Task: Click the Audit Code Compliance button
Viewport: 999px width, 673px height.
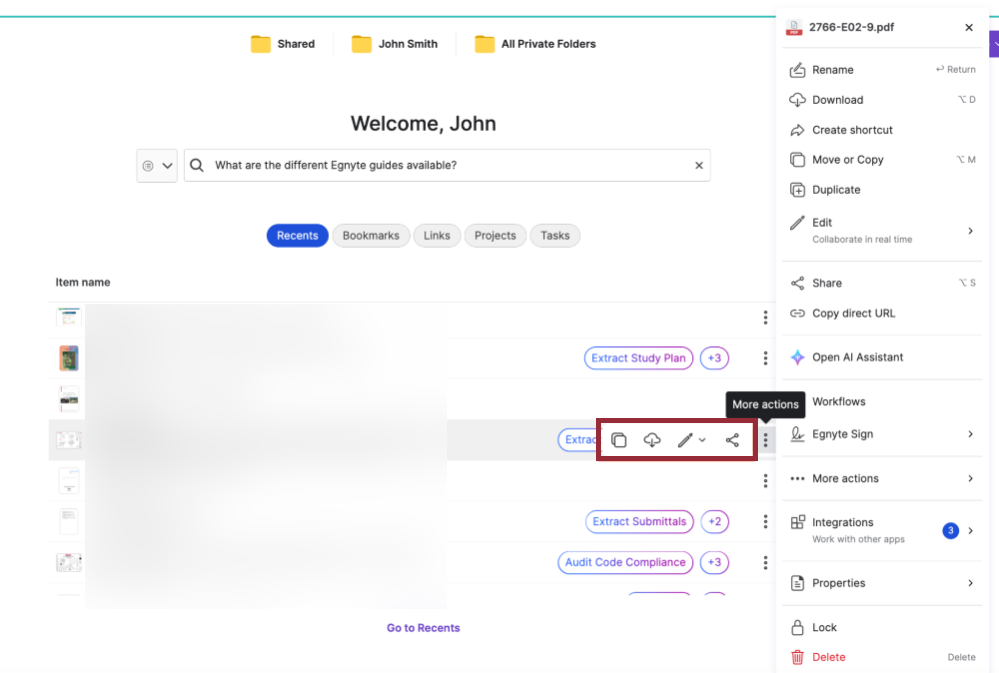Action: pos(625,562)
